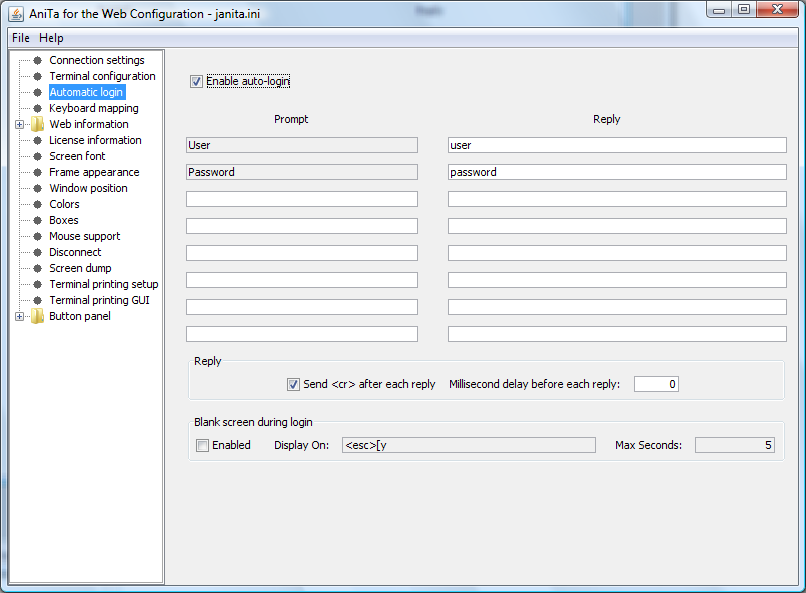Click the Reply field containing user
This screenshot has width=806, height=593.
click(x=617, y=145)
